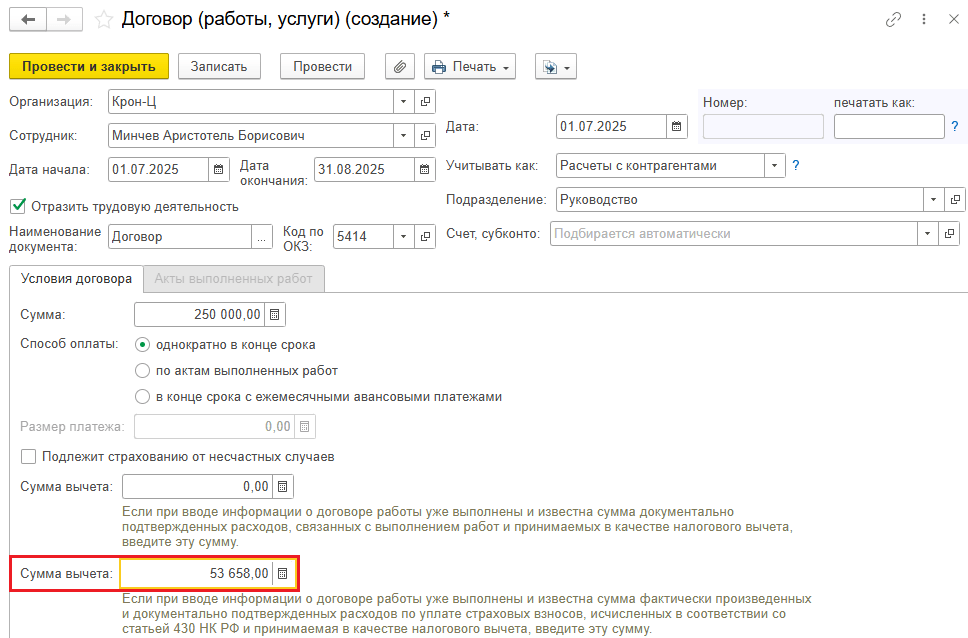Open calendar for Дата окончания field

tap(424, 169)
